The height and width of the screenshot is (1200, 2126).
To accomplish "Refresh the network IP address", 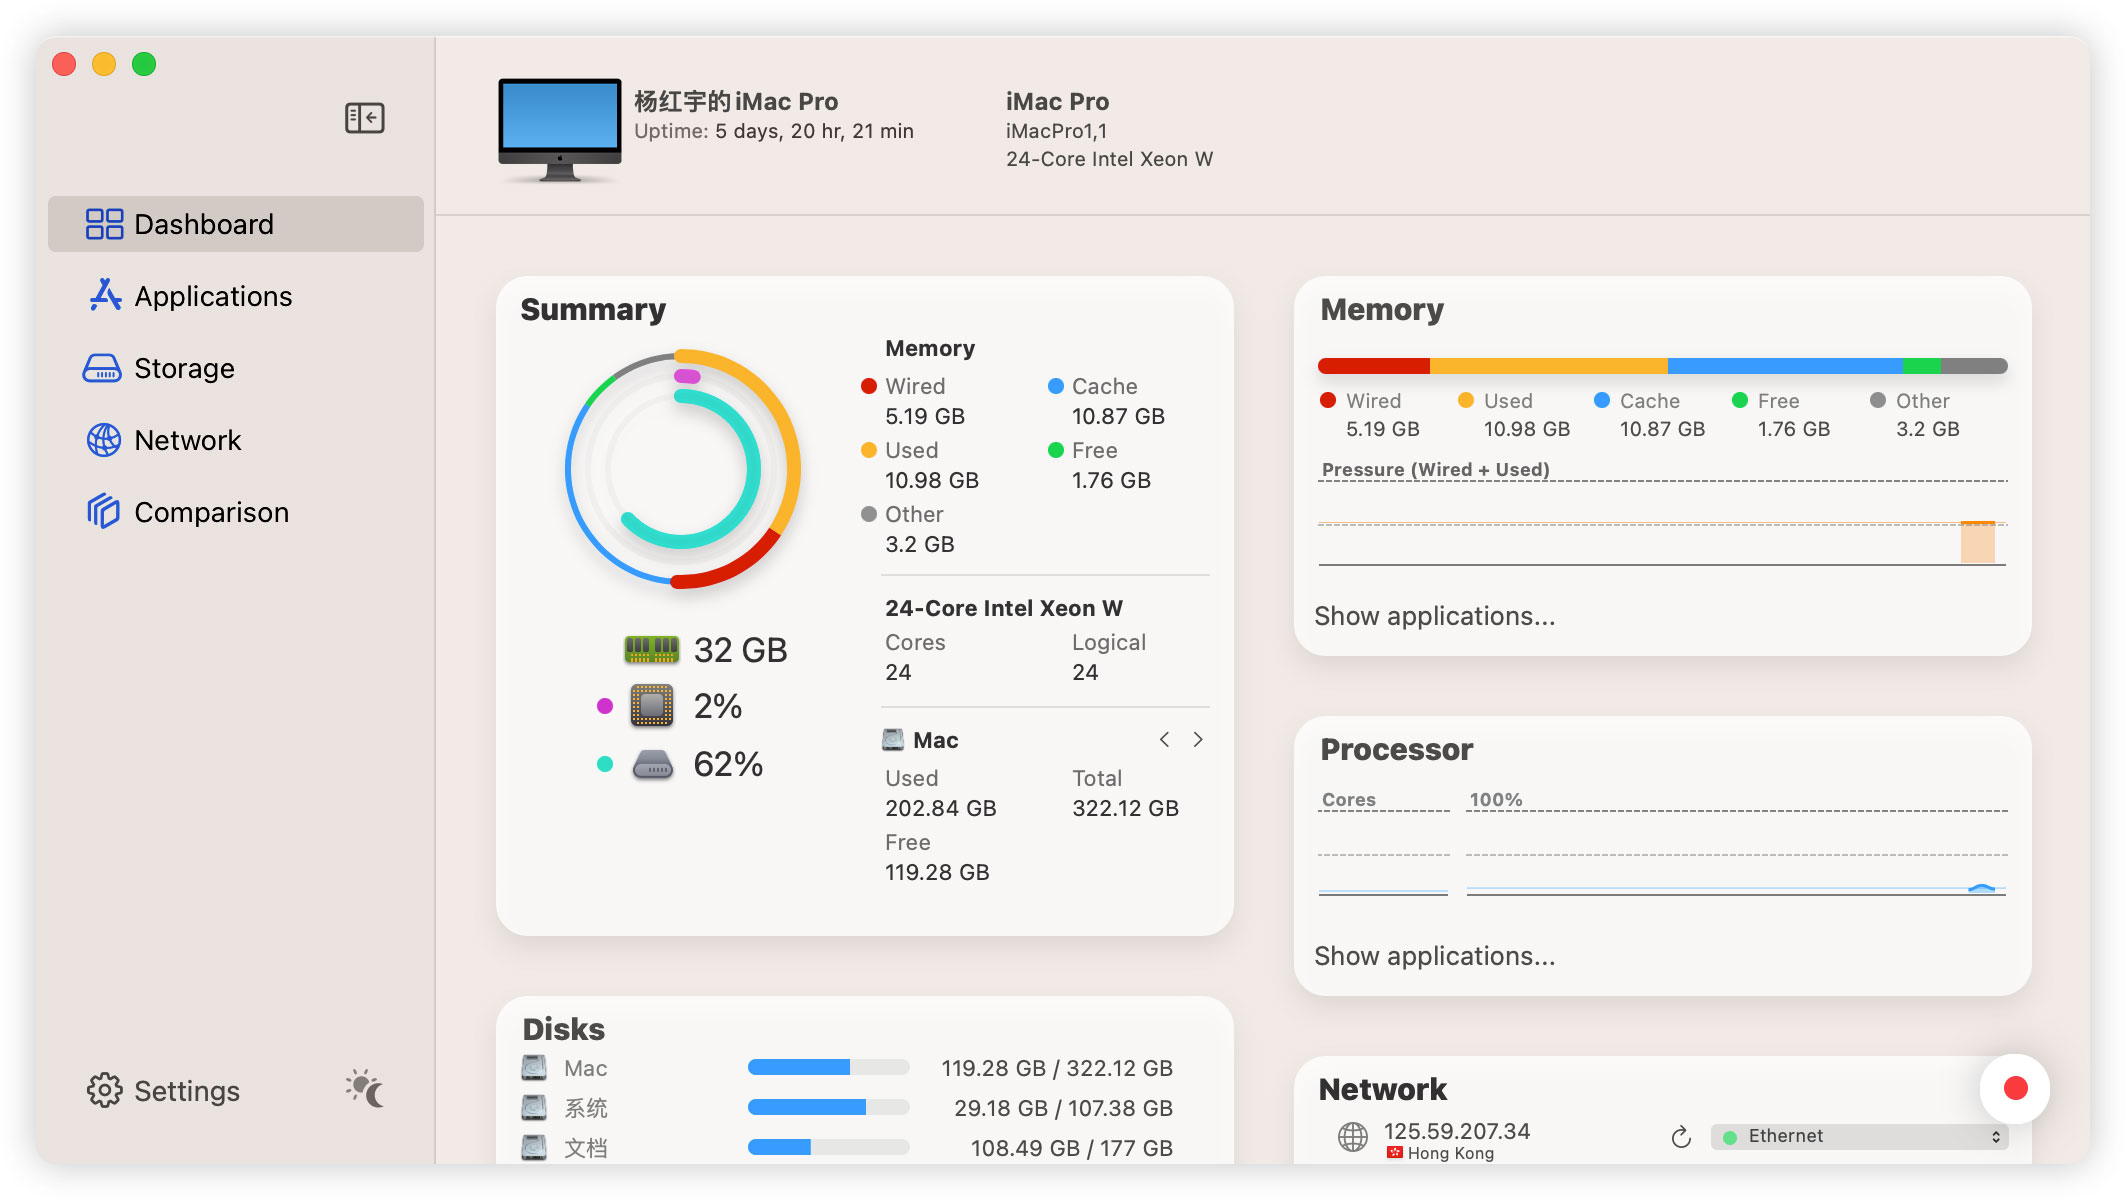I will (x=1681, y=1137).
